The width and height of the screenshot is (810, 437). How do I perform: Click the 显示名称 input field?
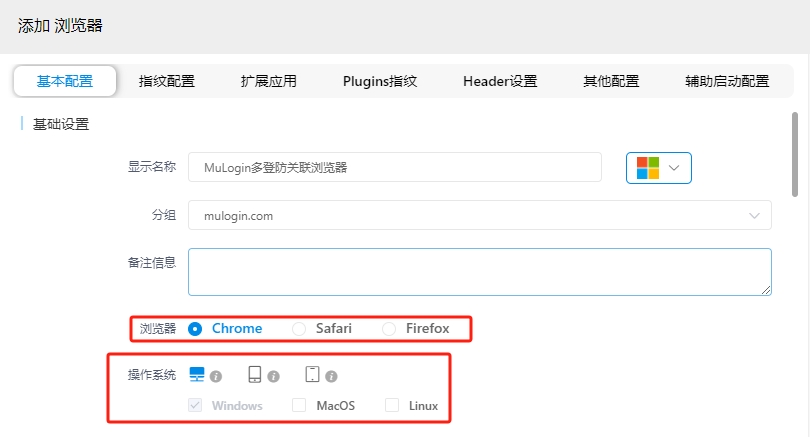click(395, 167)
